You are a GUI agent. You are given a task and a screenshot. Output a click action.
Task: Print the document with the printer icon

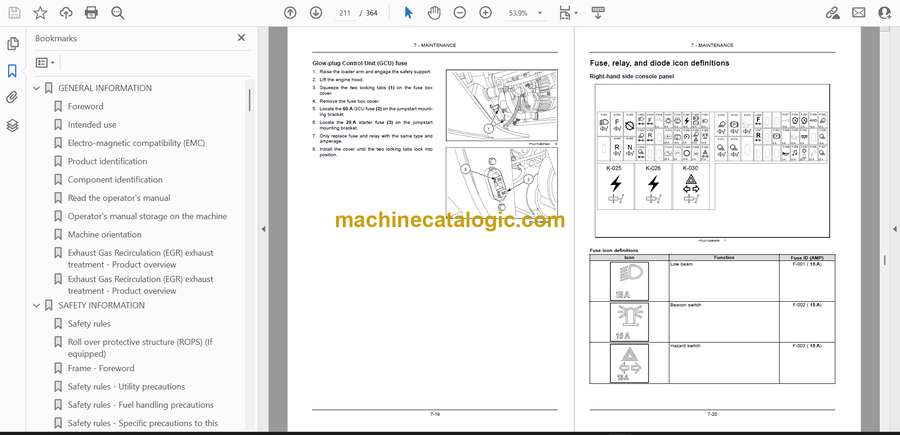pyautogui.click(x=91, y=13)
